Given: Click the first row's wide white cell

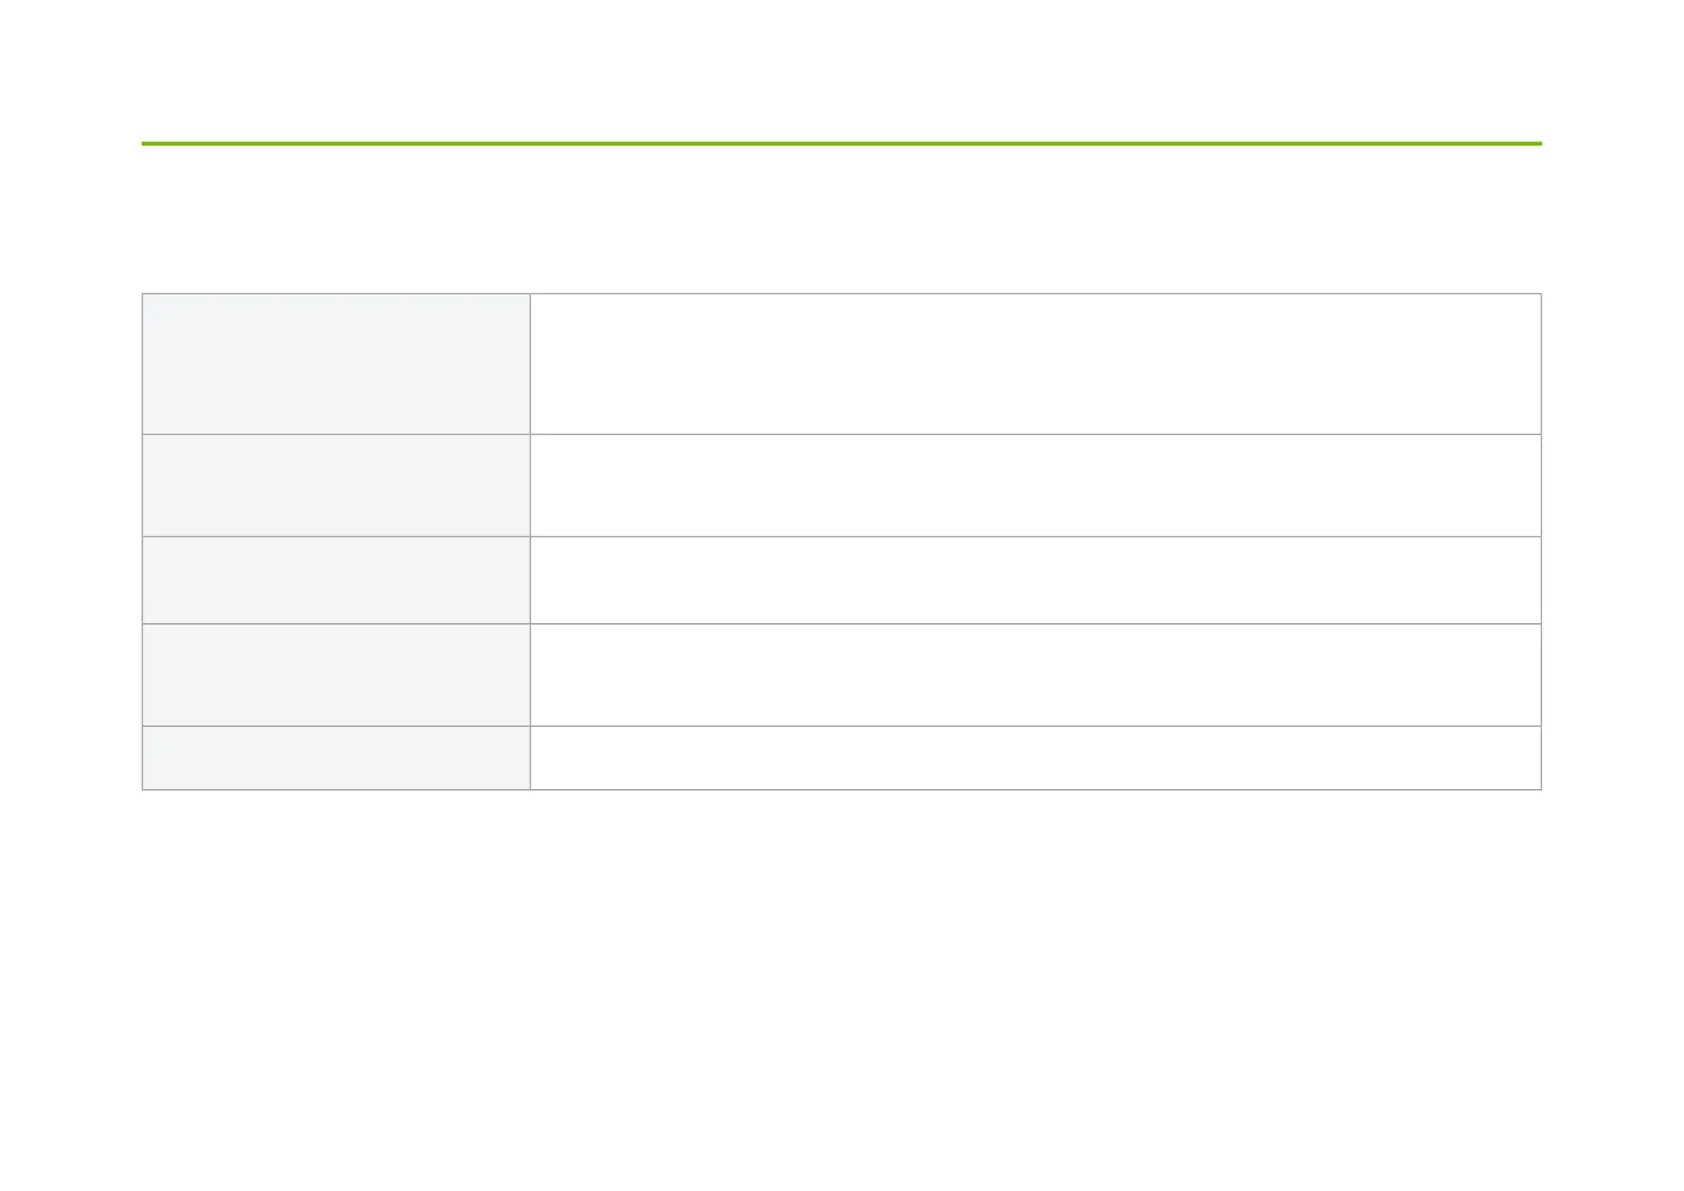Looking at the screenshot, I should 1035,364.
